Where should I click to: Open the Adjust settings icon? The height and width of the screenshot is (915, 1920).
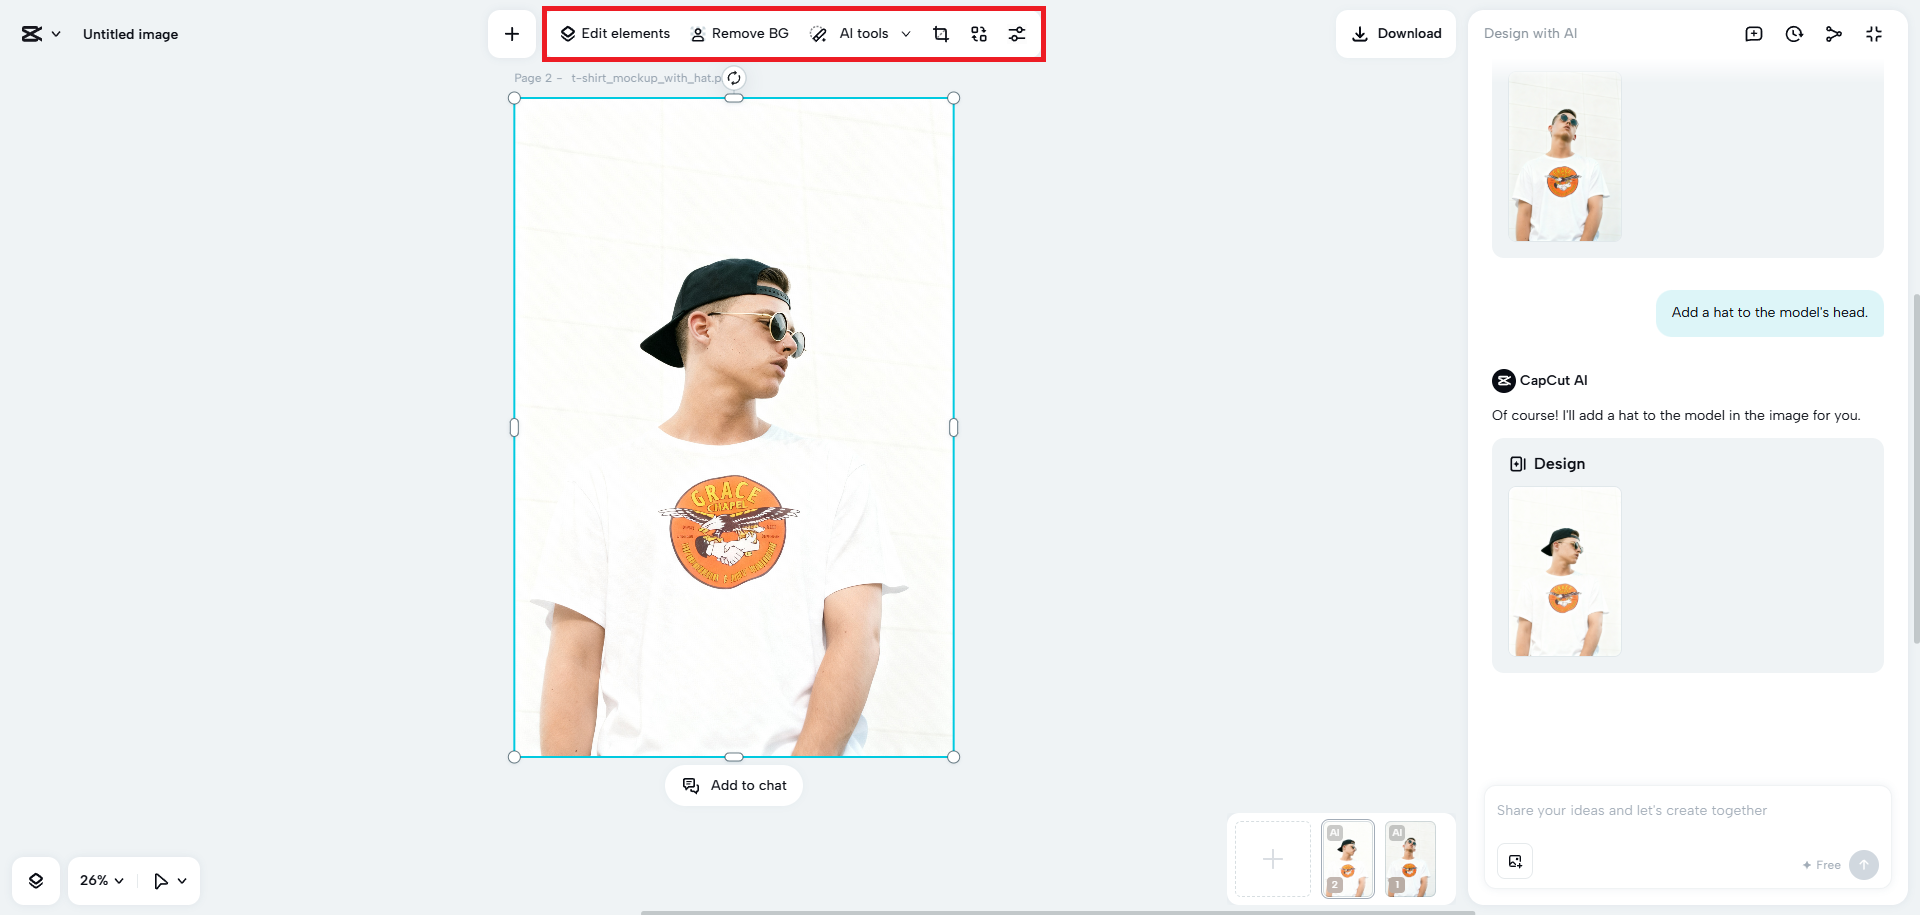pyautogui.click(x=1017, y=33)
